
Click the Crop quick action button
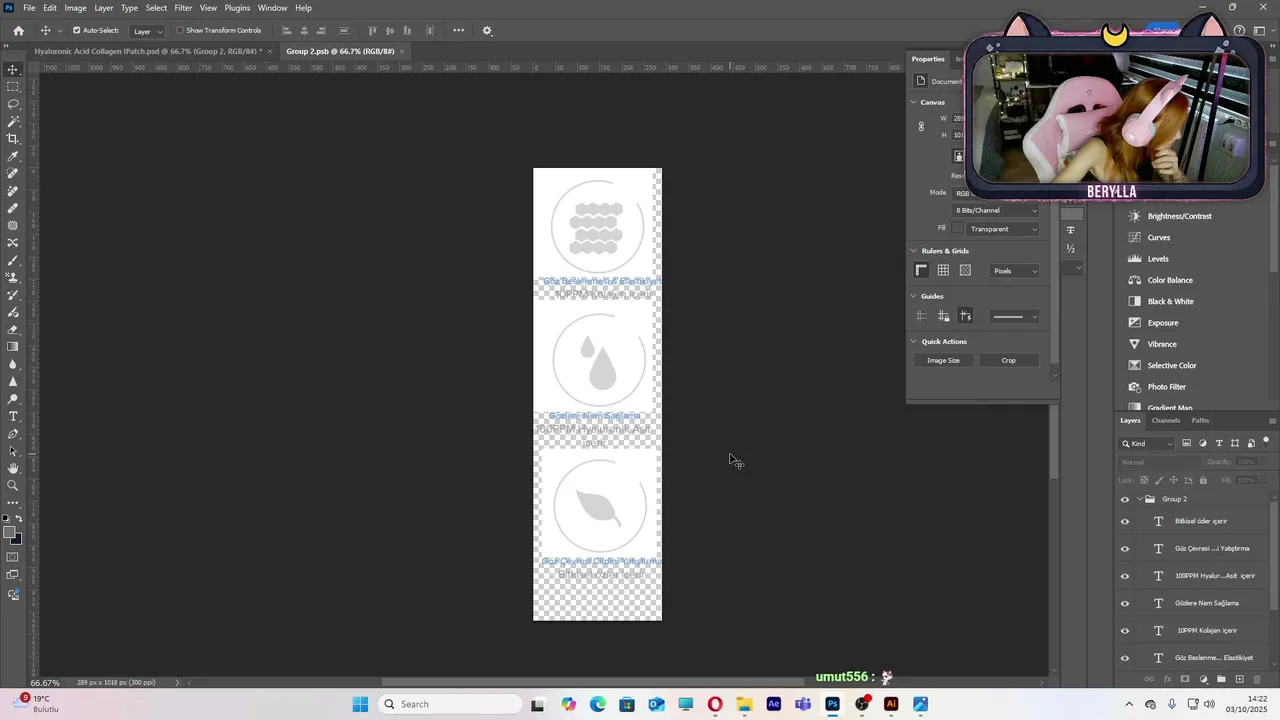click(1008, 360)
